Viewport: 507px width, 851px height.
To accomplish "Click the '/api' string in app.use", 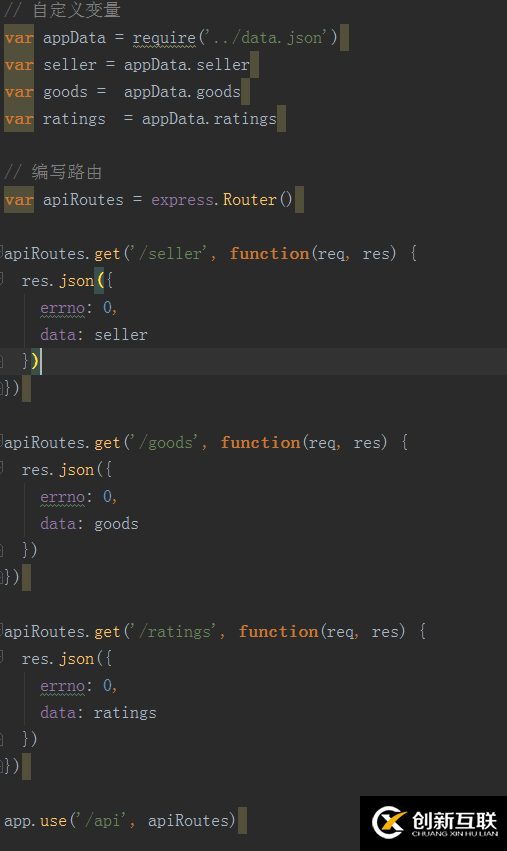I will (x=103, y=821).
